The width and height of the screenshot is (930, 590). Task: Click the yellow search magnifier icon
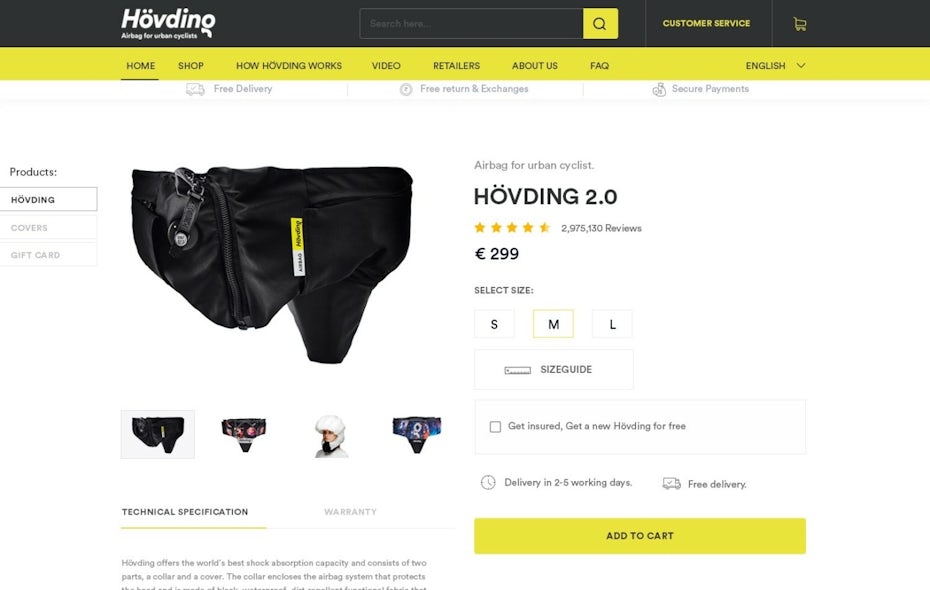(600, 24)
